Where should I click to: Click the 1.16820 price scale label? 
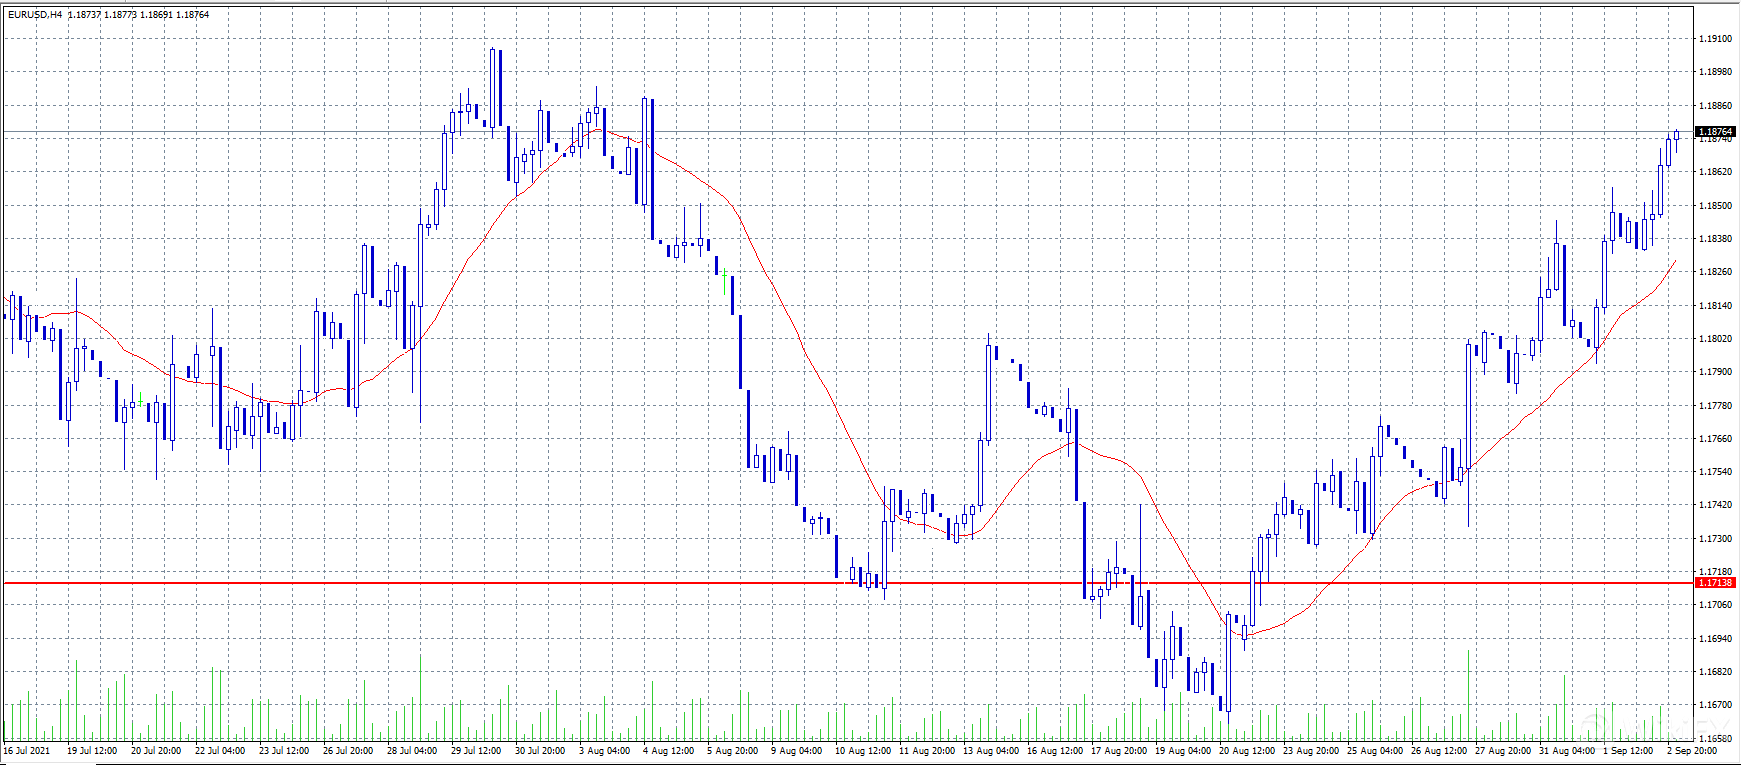tap(1715, 672)
